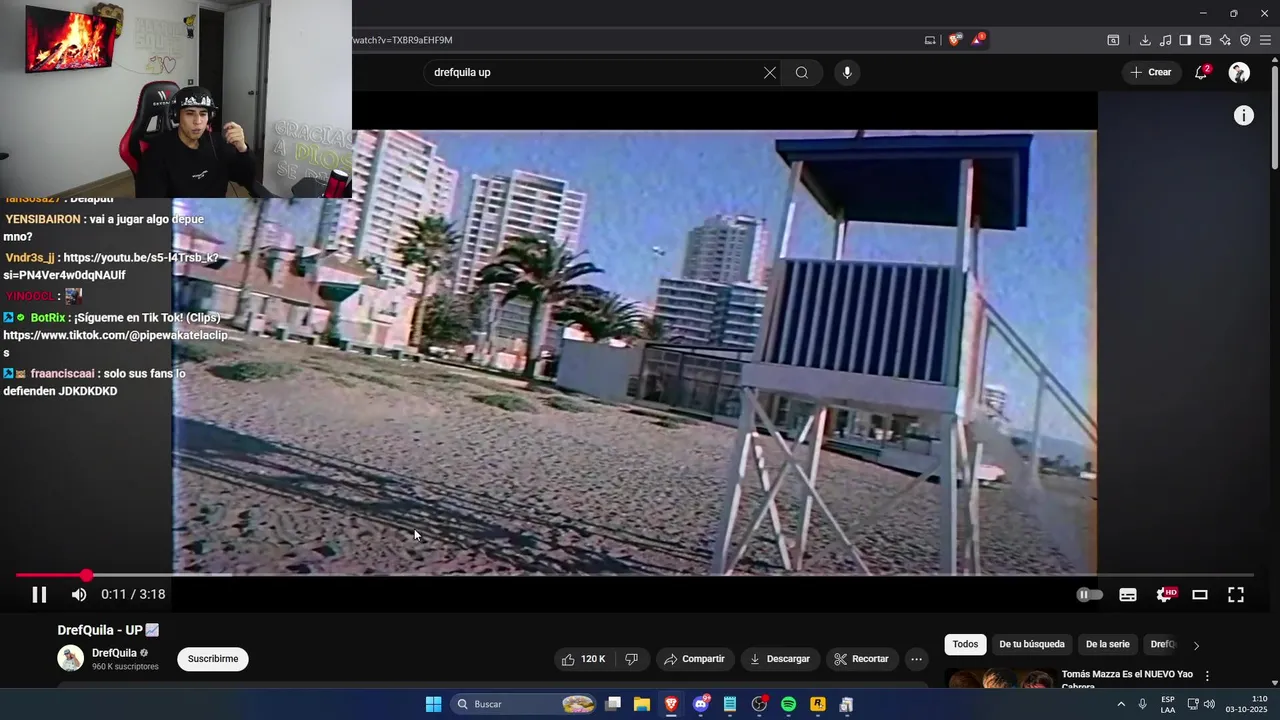Show hidden system tray icons

[1121, 704]
